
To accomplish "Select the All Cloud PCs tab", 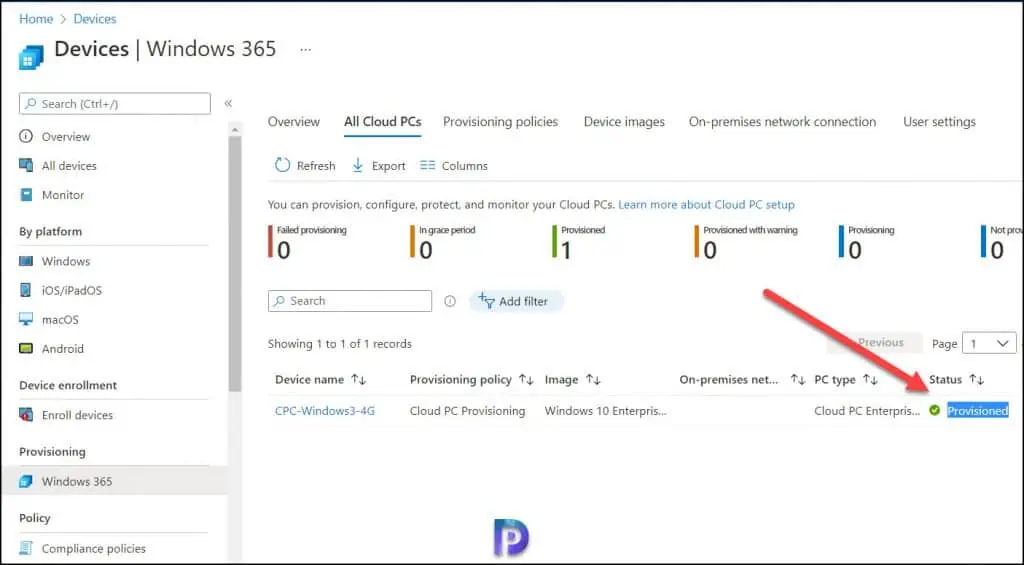I will (x=383, y=121).
